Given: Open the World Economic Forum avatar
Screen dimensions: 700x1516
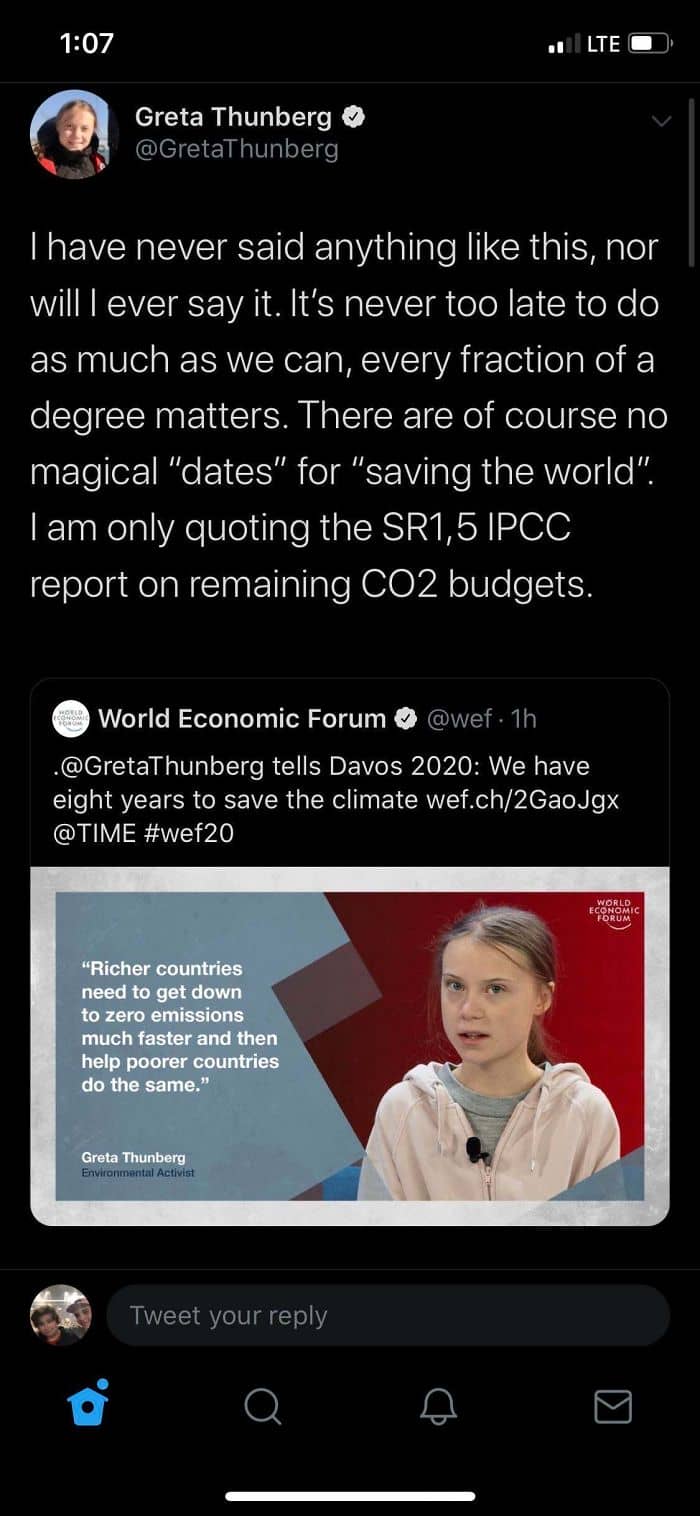Looking at the screenshot, I should tap(71, 718).
